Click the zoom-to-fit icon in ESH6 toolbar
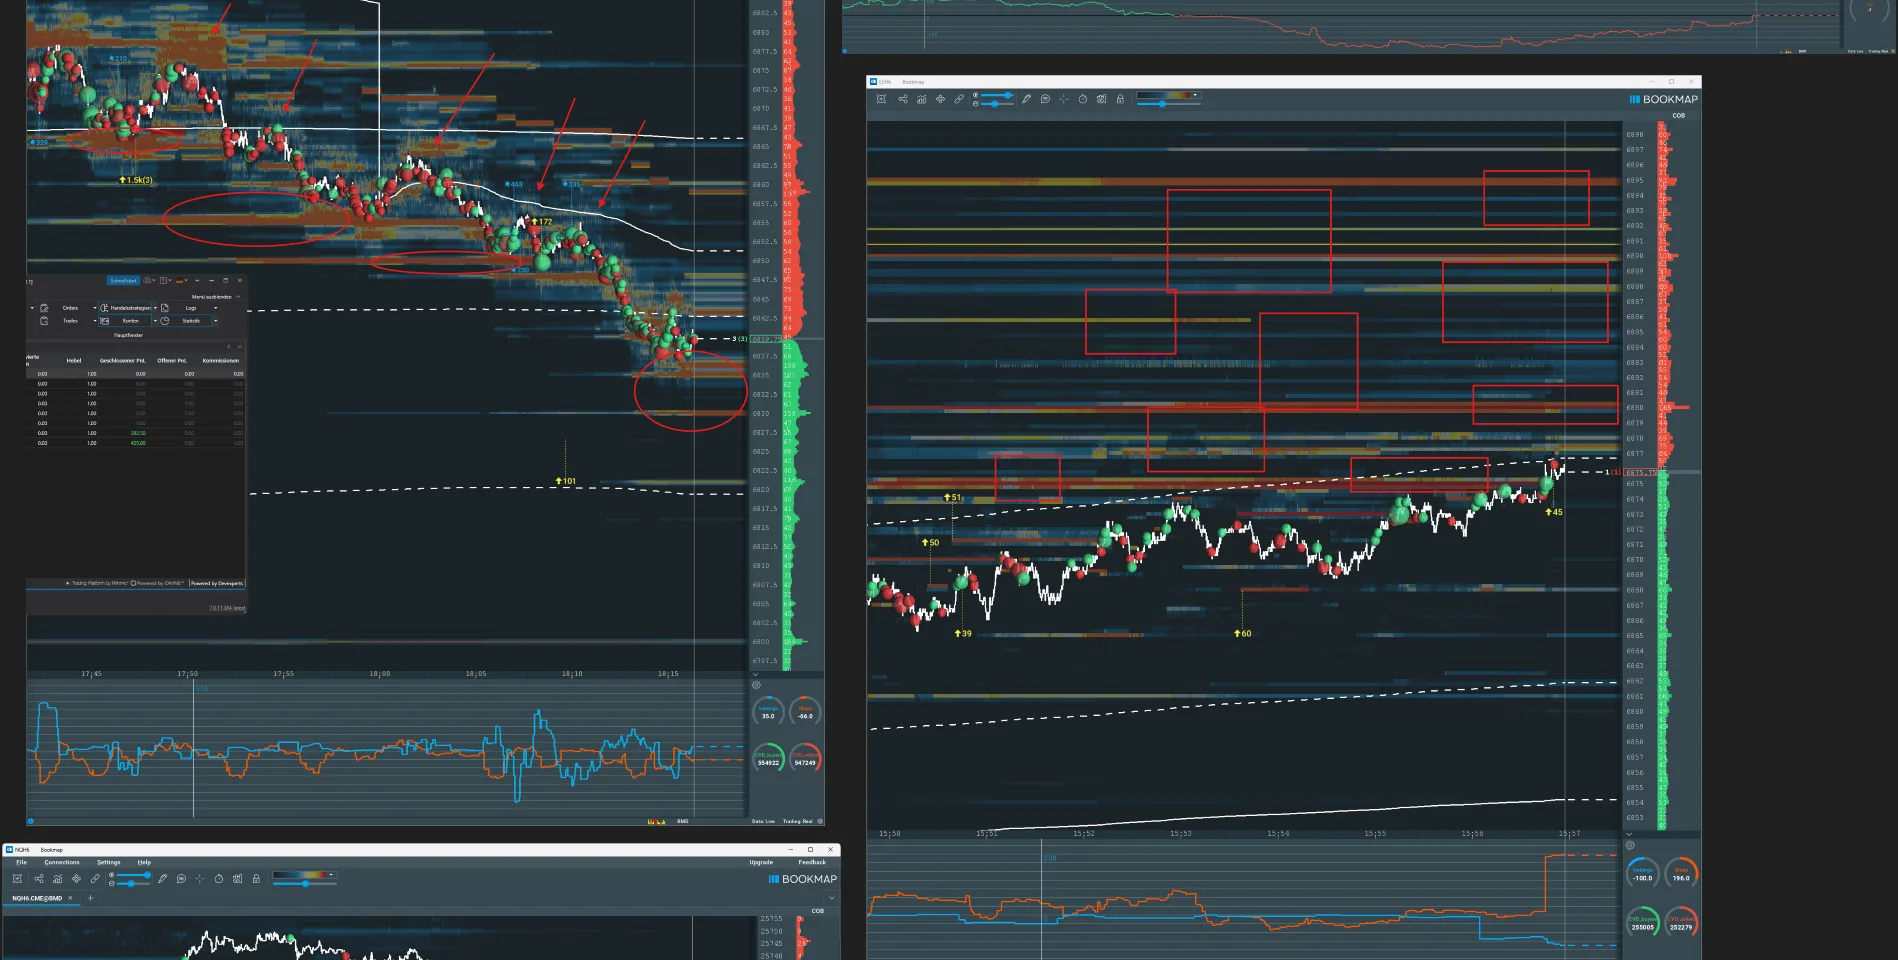 [881, 99]
